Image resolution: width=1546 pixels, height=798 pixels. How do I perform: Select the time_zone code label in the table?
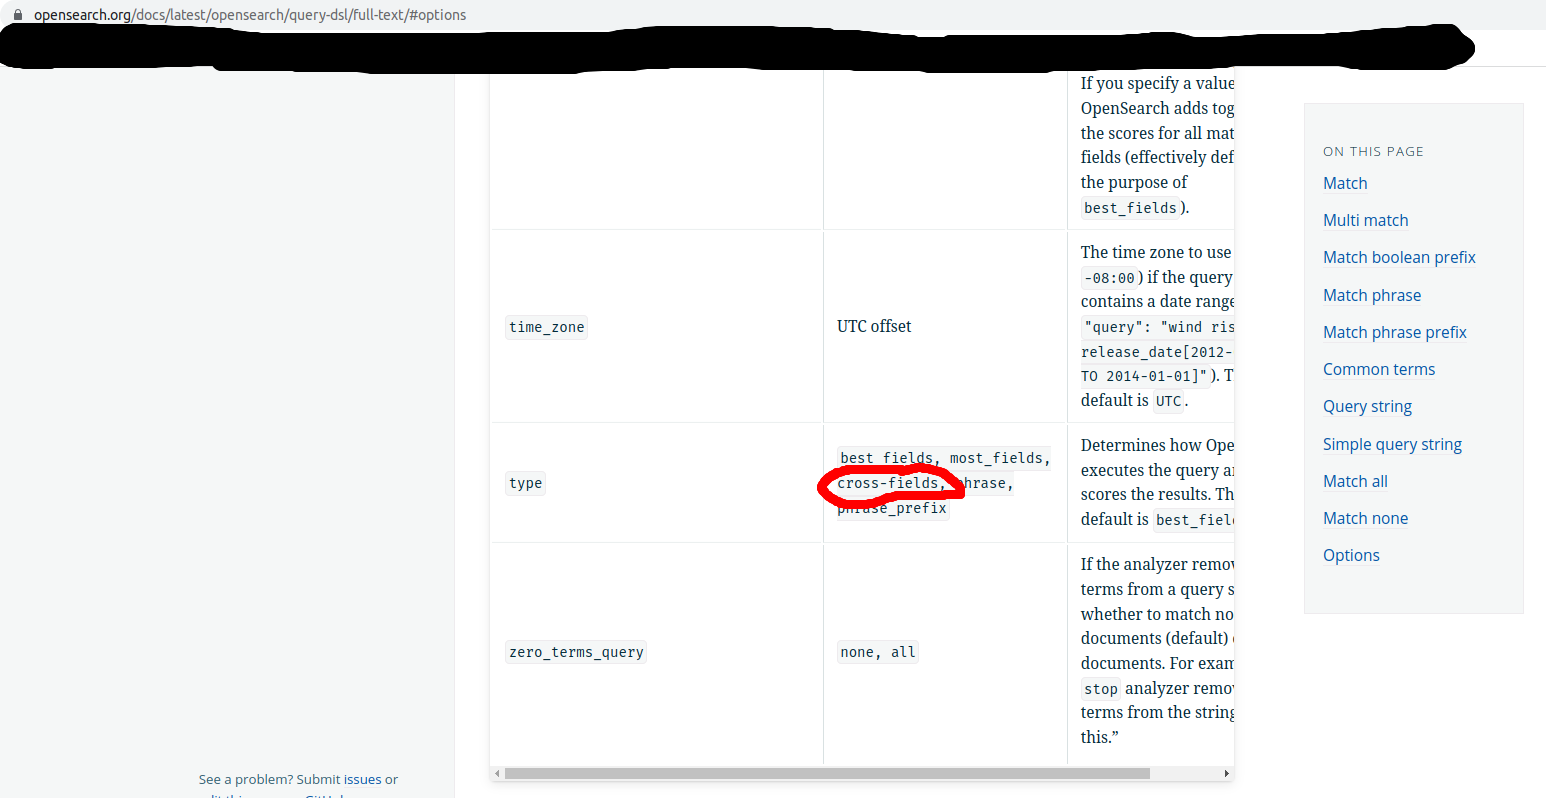click(546, 326)
